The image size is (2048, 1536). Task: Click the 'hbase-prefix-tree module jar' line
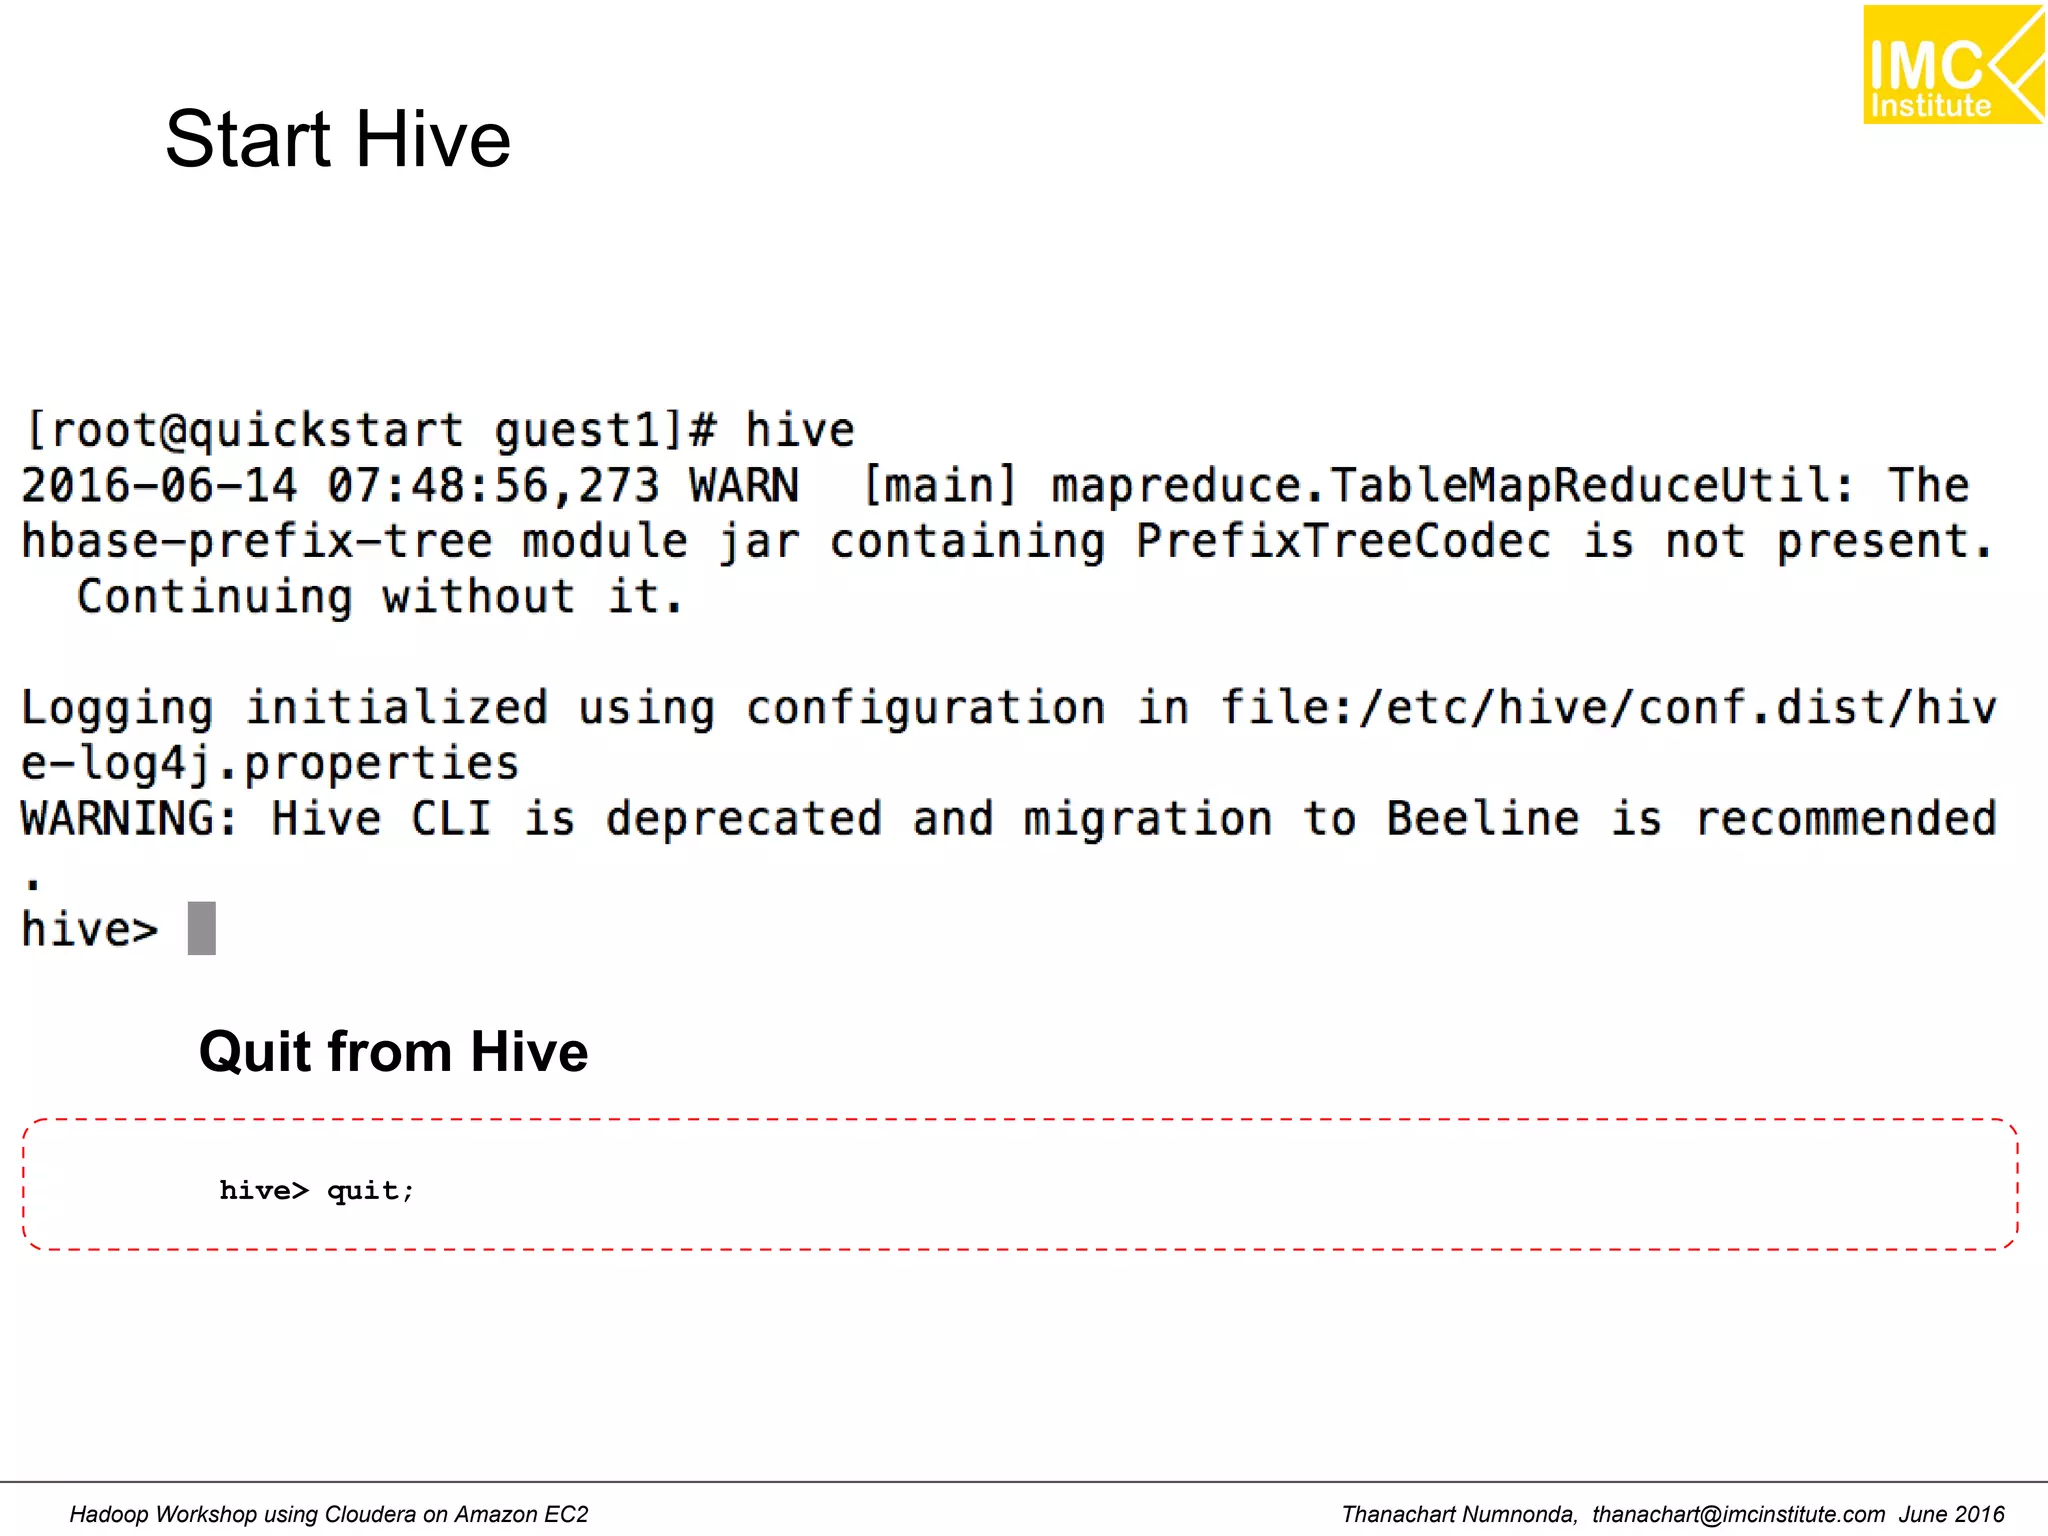pos(1008,541)
